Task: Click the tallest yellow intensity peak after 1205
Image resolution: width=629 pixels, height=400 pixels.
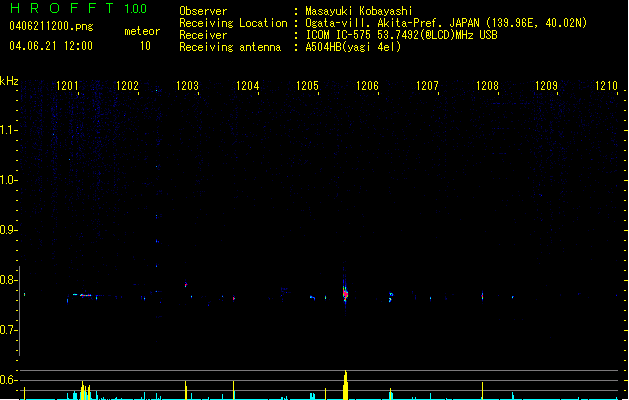Action: coord(345,385)
